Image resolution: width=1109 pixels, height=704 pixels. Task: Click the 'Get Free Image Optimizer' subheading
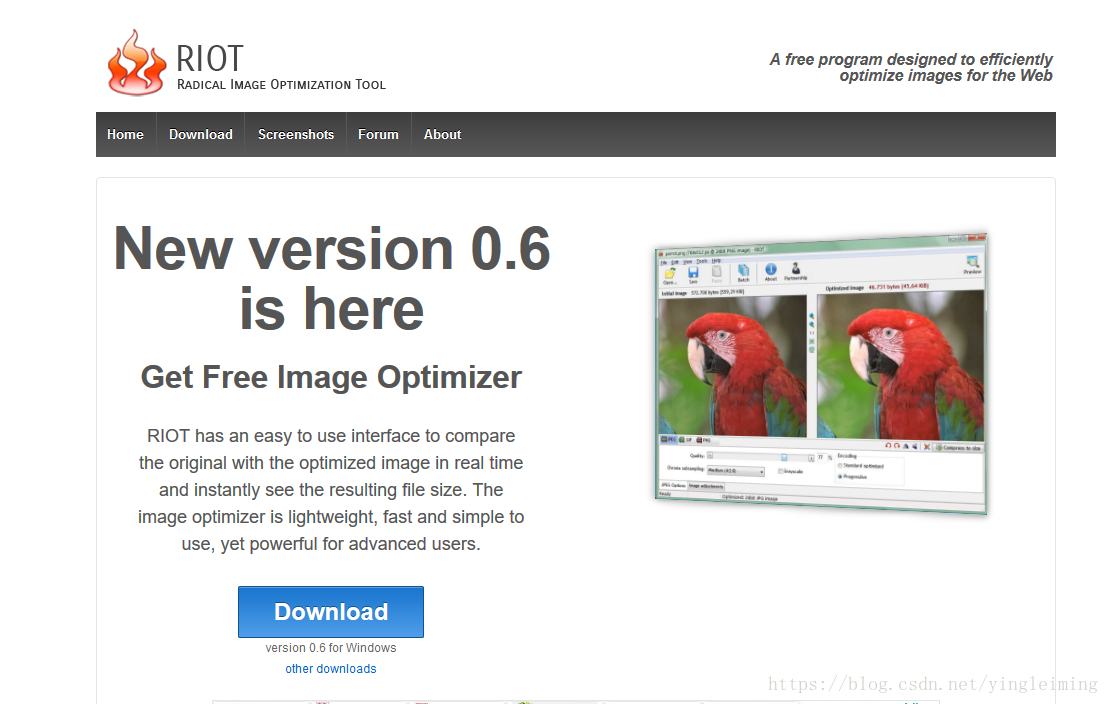point(331,377)
